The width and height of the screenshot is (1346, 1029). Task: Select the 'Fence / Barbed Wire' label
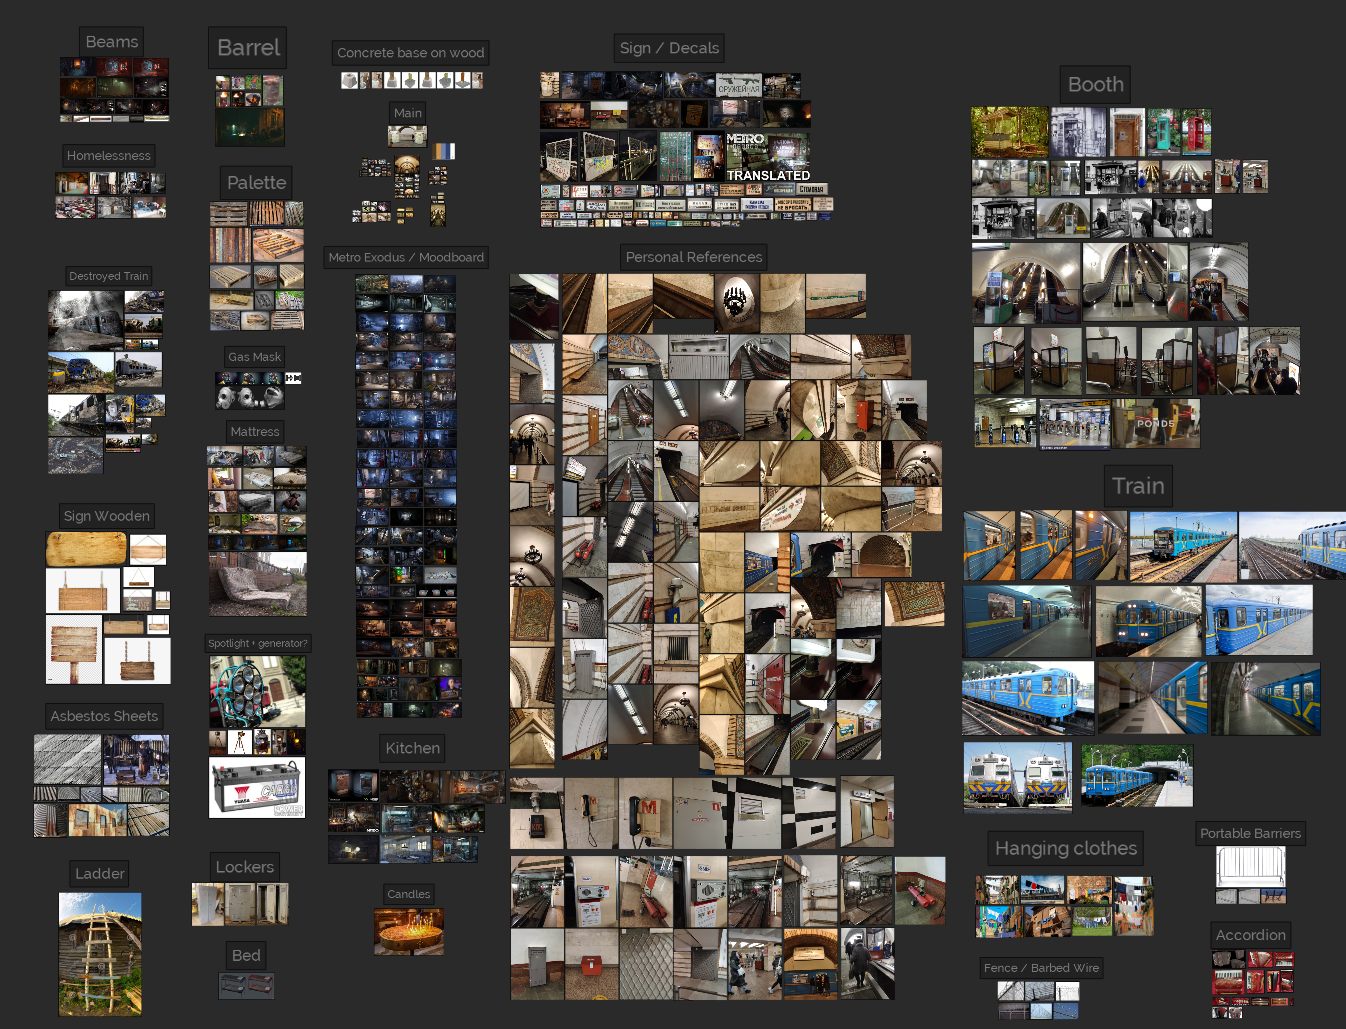tap(1041, 968)
